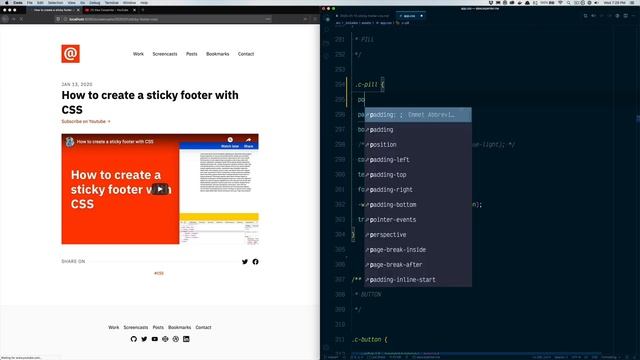Select 'padding-left' autocomplete suggestion
This screenshot has width=640, height=360.
[418, 160]
